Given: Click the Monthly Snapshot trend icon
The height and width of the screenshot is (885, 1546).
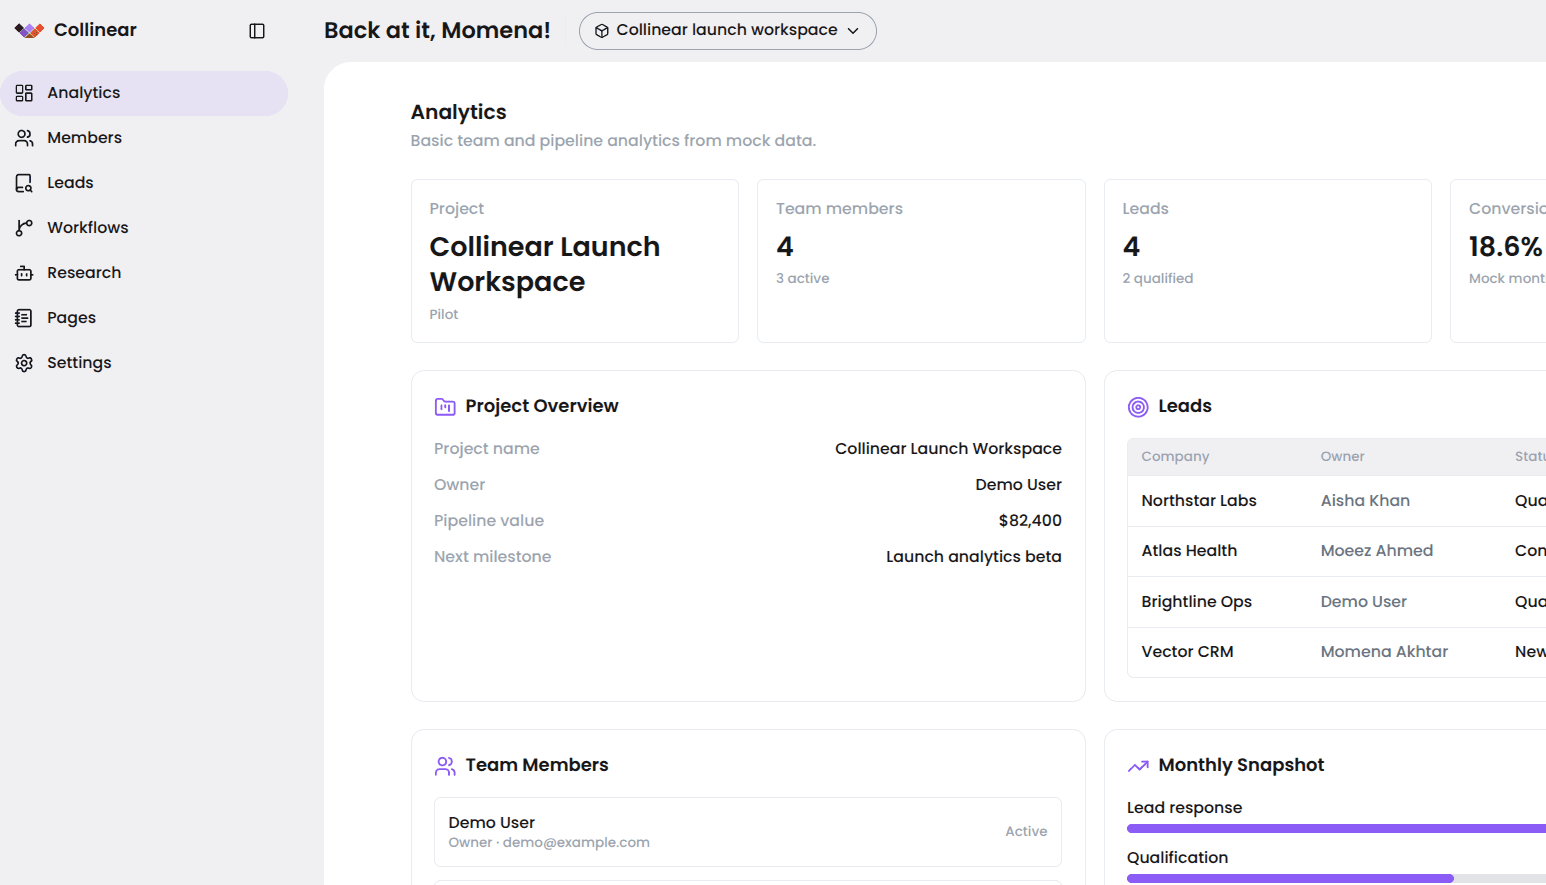Looking at the screenshot, I should pyautogui.click(x=1138, y=766).
